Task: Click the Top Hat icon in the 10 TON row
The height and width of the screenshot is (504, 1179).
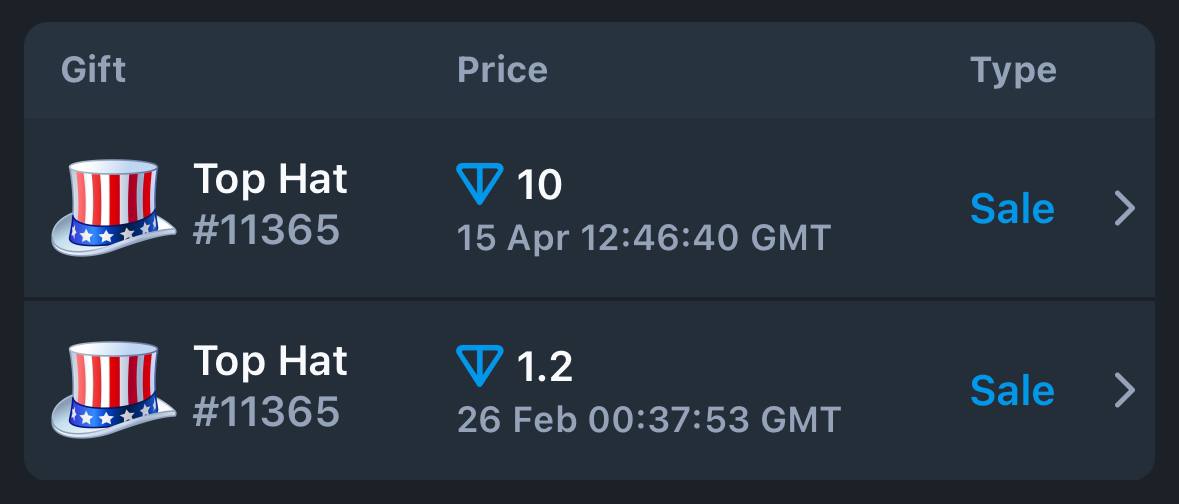Action: (114, 208)
